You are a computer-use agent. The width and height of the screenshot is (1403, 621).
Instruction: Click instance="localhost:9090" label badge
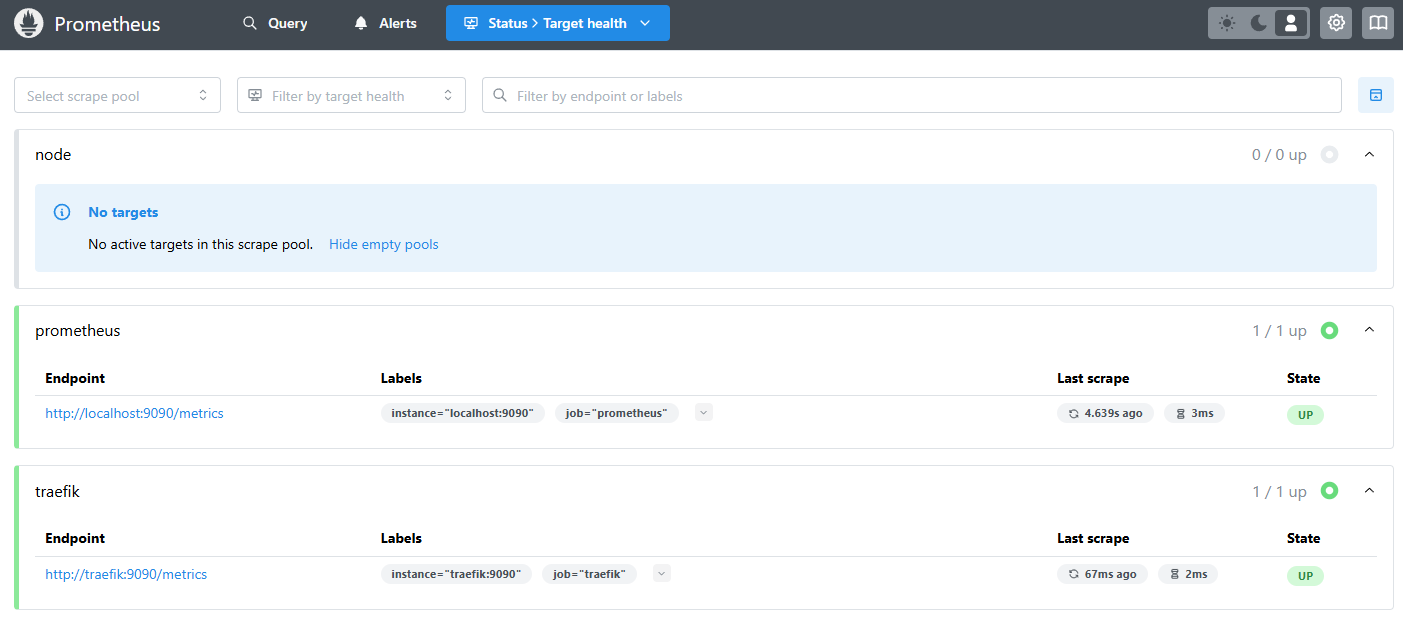point(463,413)
